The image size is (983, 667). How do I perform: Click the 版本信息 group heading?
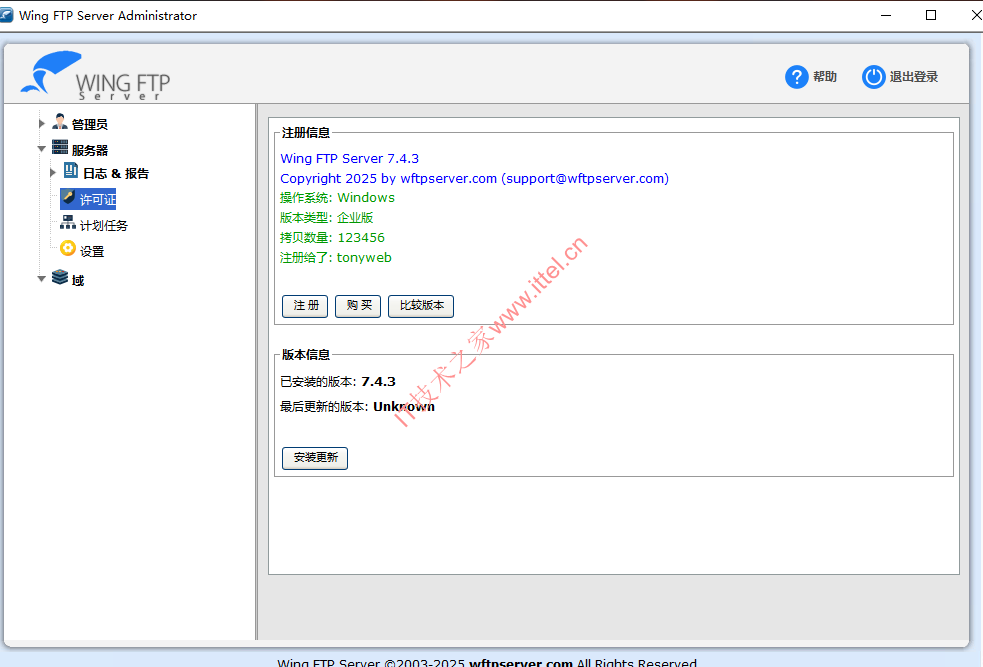[x=305, y=355]
